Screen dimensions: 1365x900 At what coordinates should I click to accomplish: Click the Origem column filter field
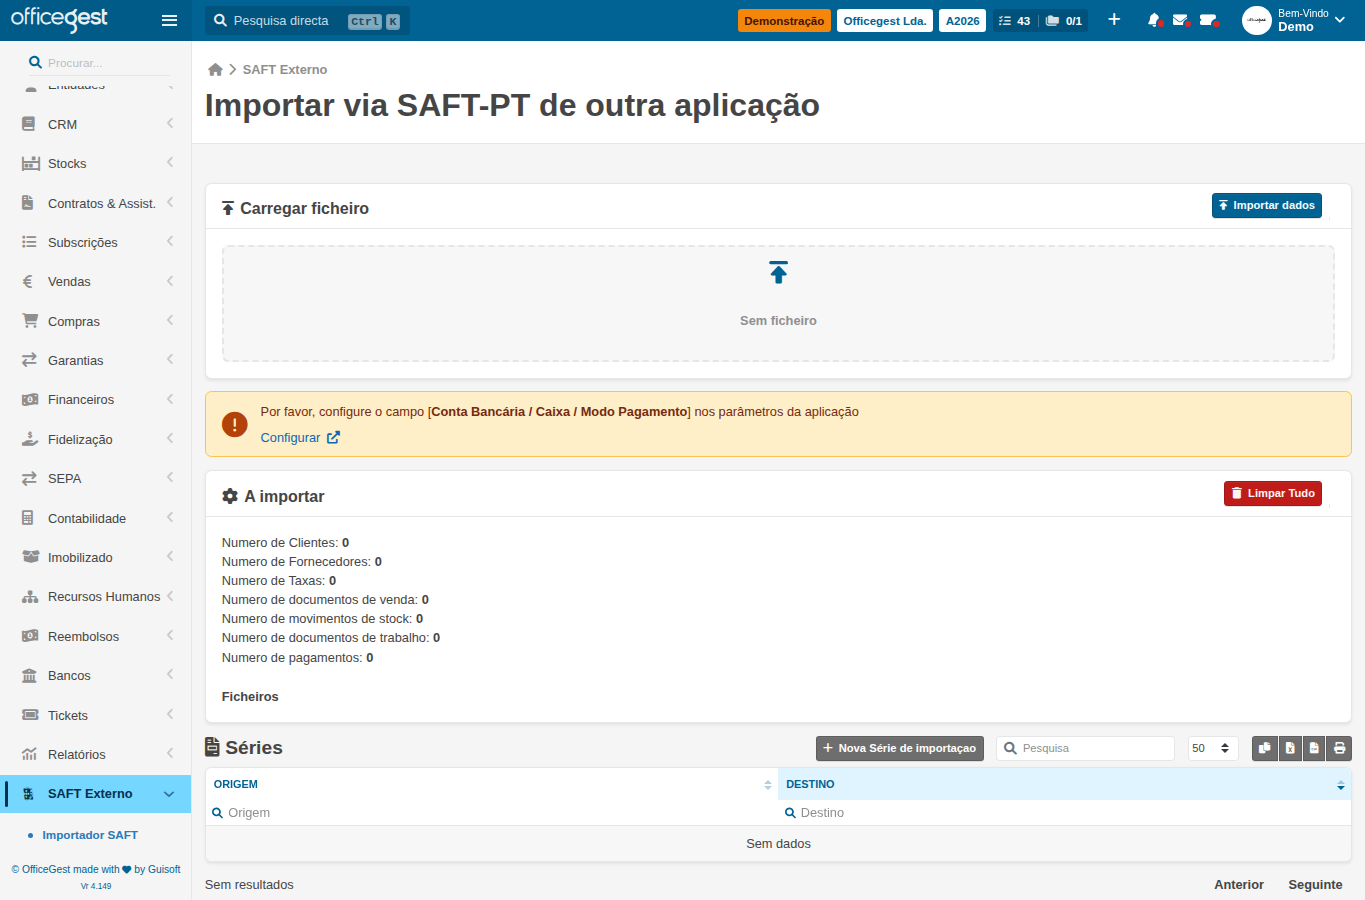click(x=492, y=813)
